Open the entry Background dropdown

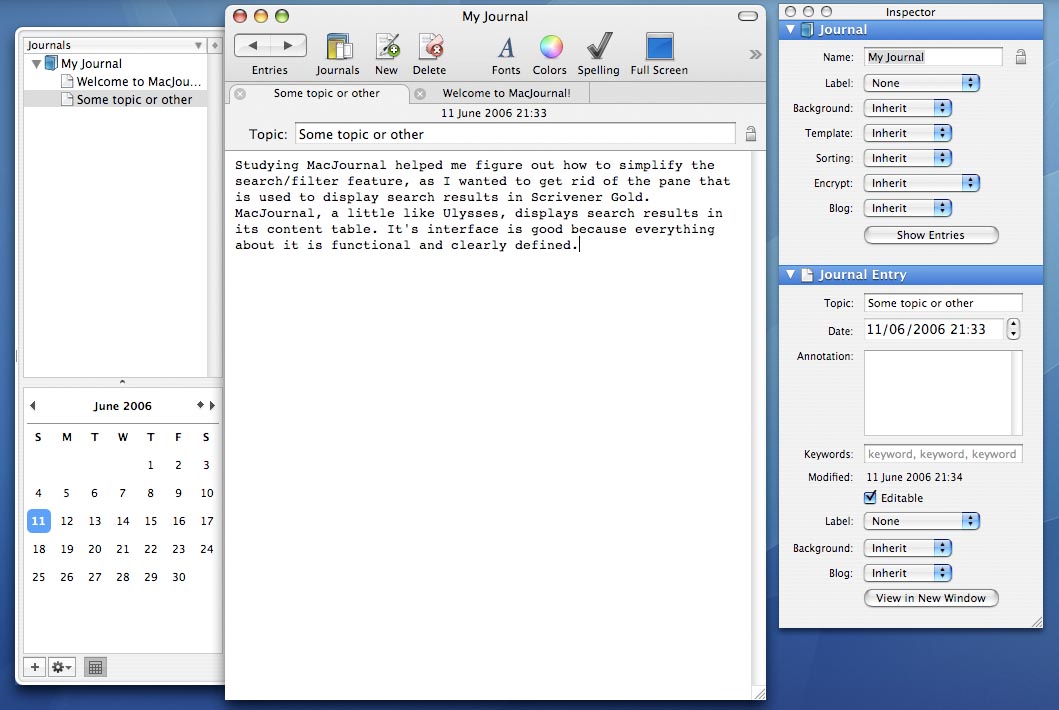coord(908,548)
